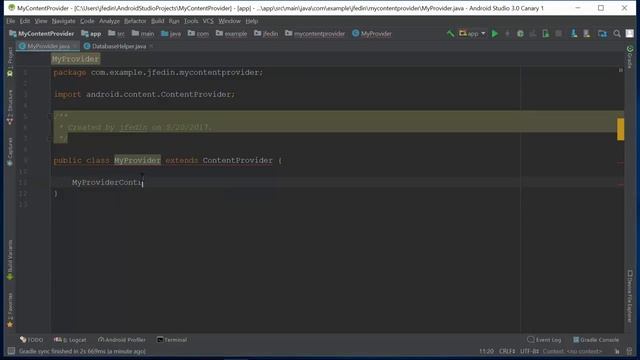Viewport: 640px width, 360px height.
Task: Open the Structure tool window
Action: pyautogui.click(x=10, y=107)
